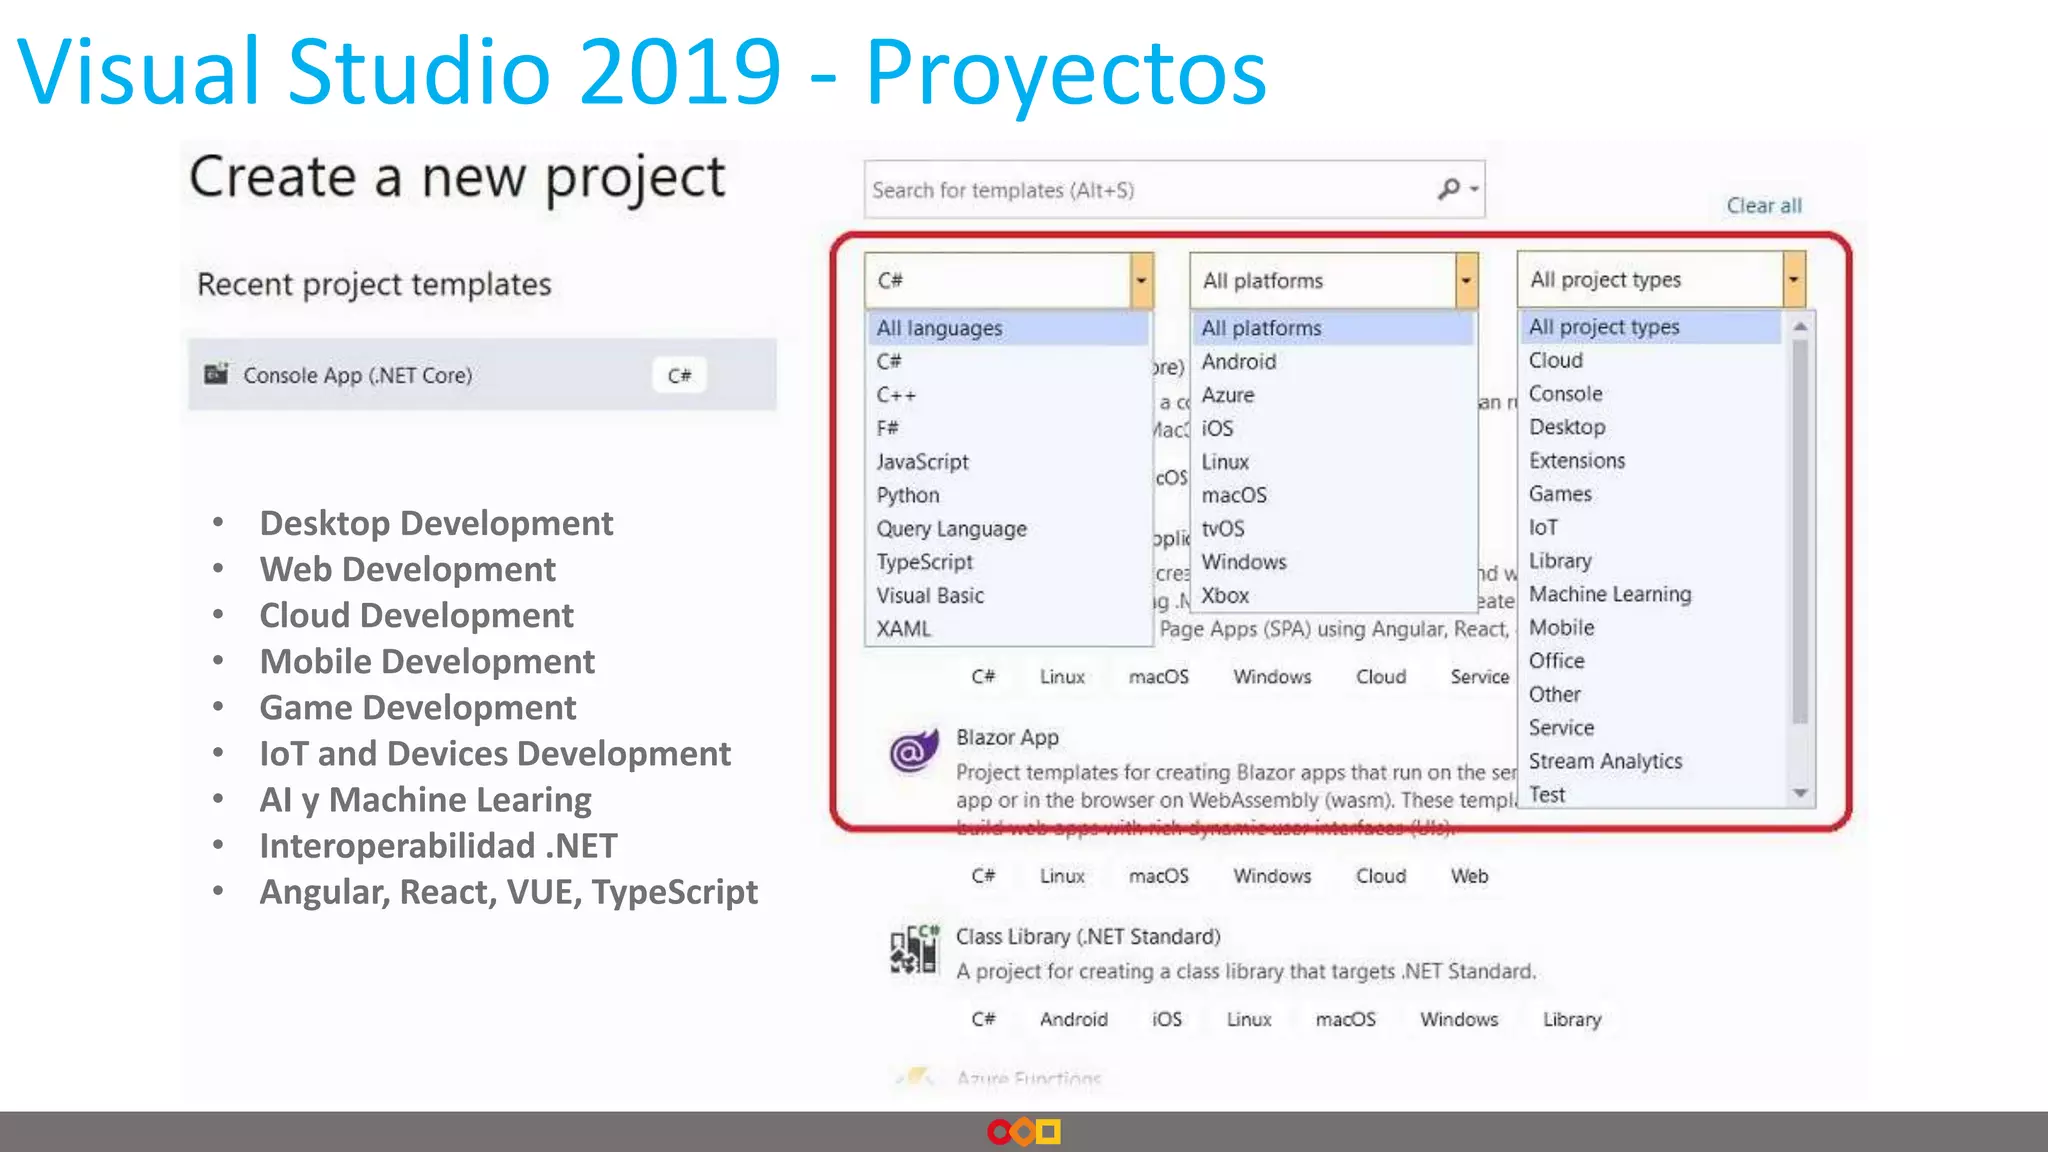2048x1152 pixels.
Task: Choose Azure from the platform list
Action: click(x=1333, y=395)
